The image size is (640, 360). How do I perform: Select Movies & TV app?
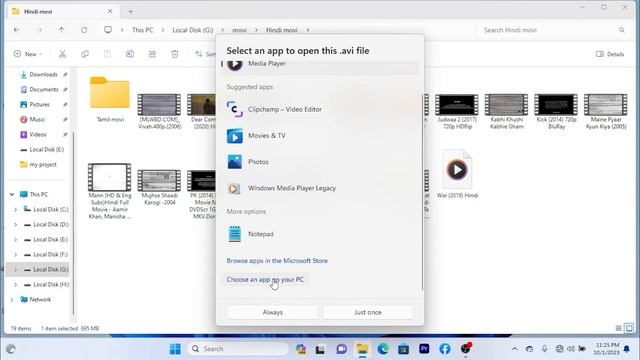coord(320,136)
